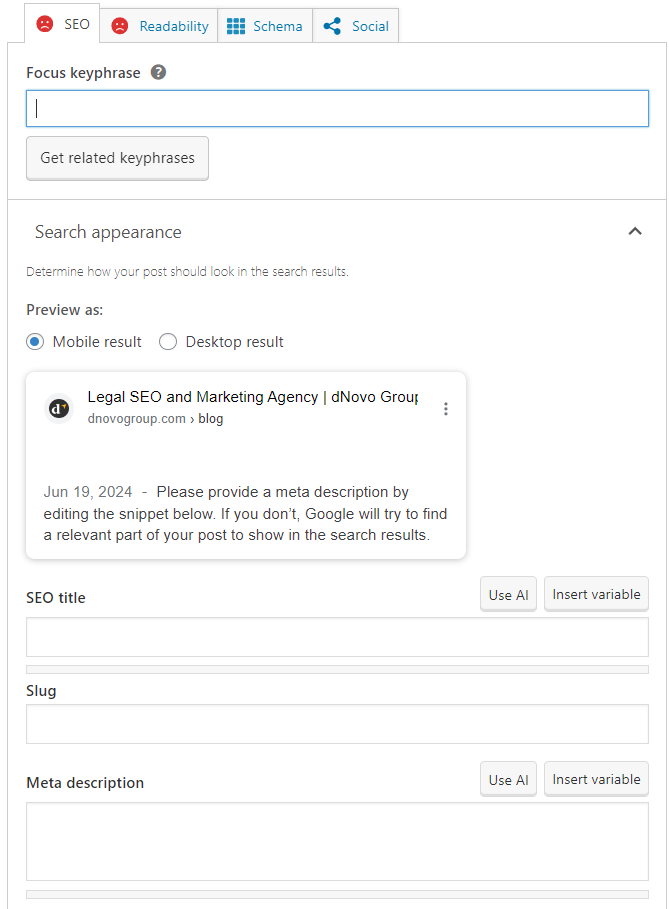The image size is (669, 909).
Task: Click the Social share icon
Action: point(330,26)
